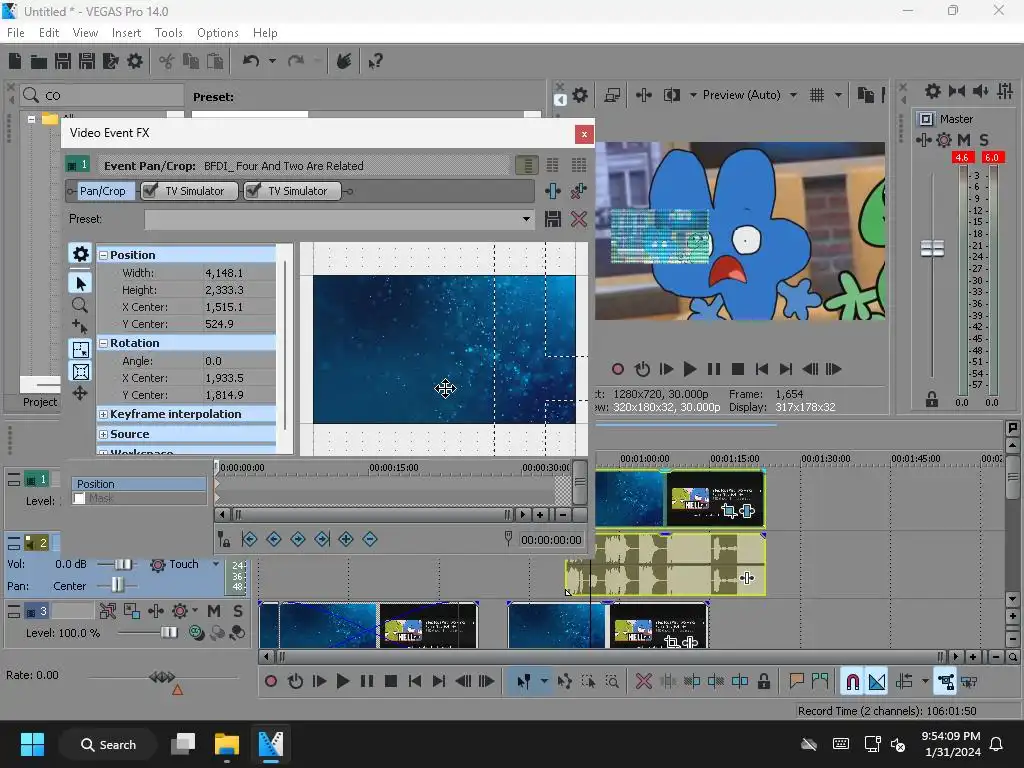Screen dimensions: 1024x768
Task: Click the Undo arrow button
Action: click(251, 61)
